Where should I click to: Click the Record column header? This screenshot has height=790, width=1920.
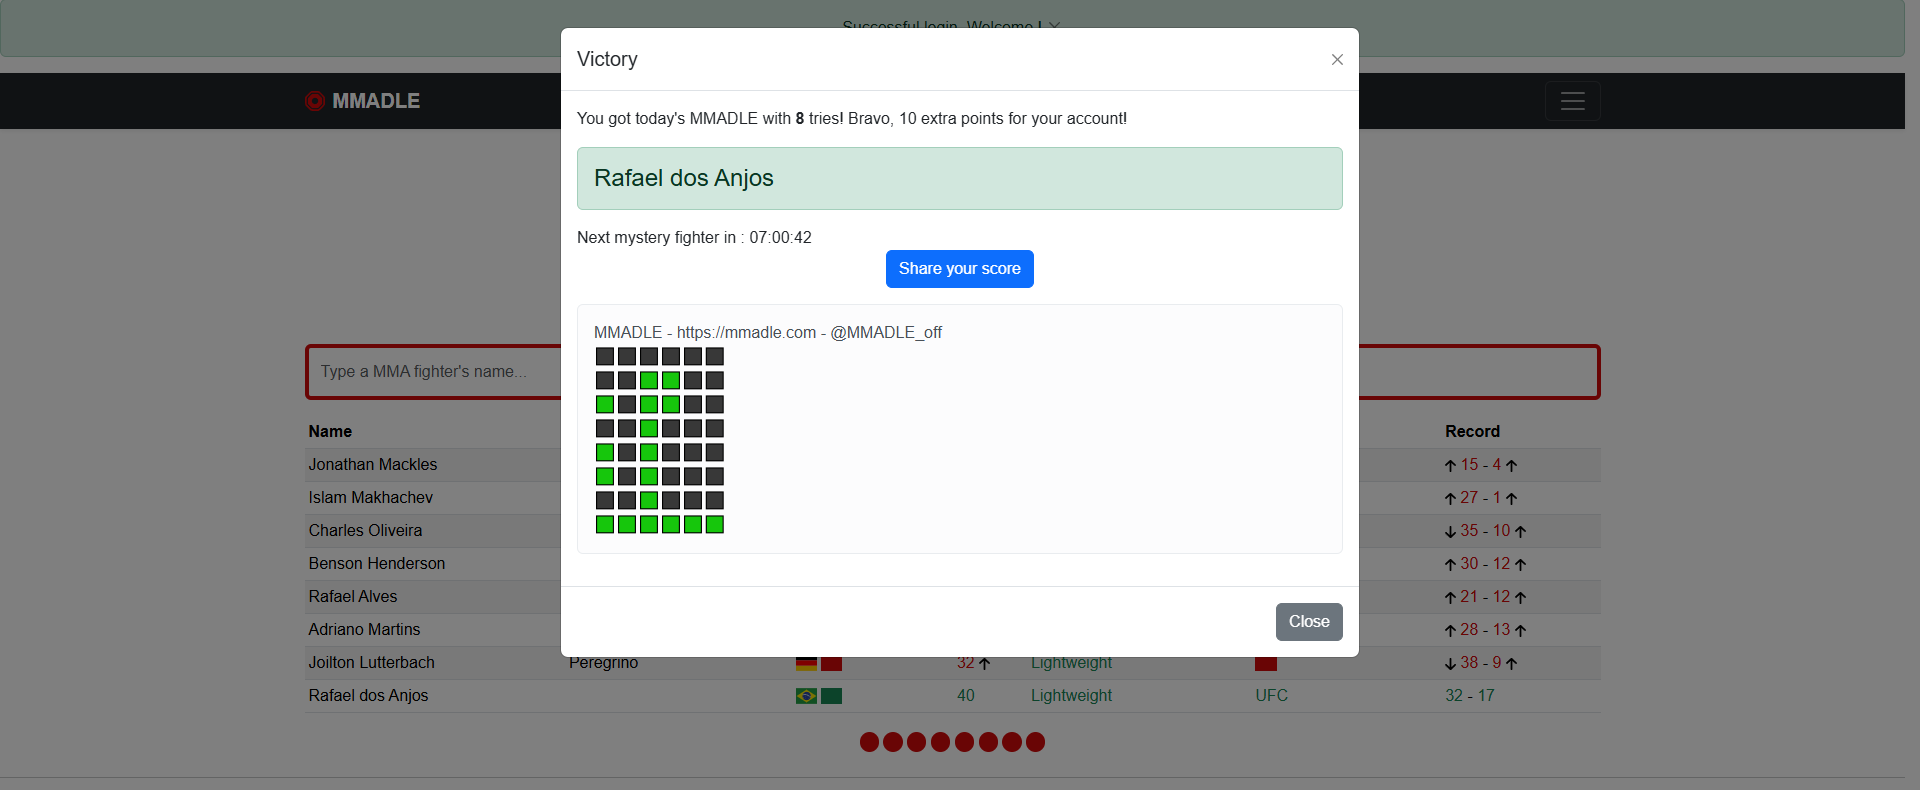click(x=1472, y=432)
